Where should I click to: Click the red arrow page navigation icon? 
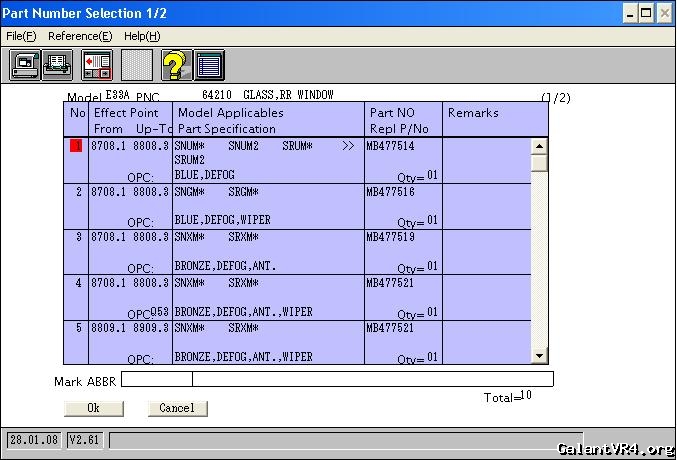tap(97, 65)
